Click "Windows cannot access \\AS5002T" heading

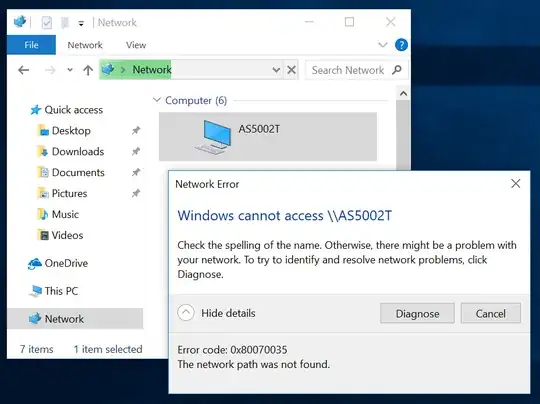click(284, 216)
